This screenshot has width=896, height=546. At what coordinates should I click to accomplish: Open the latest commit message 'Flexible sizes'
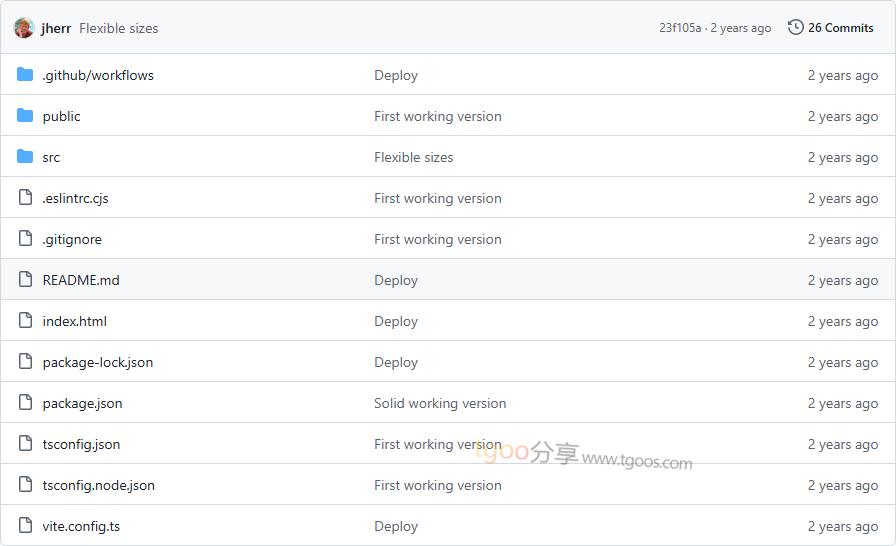[x=118, y=28]
